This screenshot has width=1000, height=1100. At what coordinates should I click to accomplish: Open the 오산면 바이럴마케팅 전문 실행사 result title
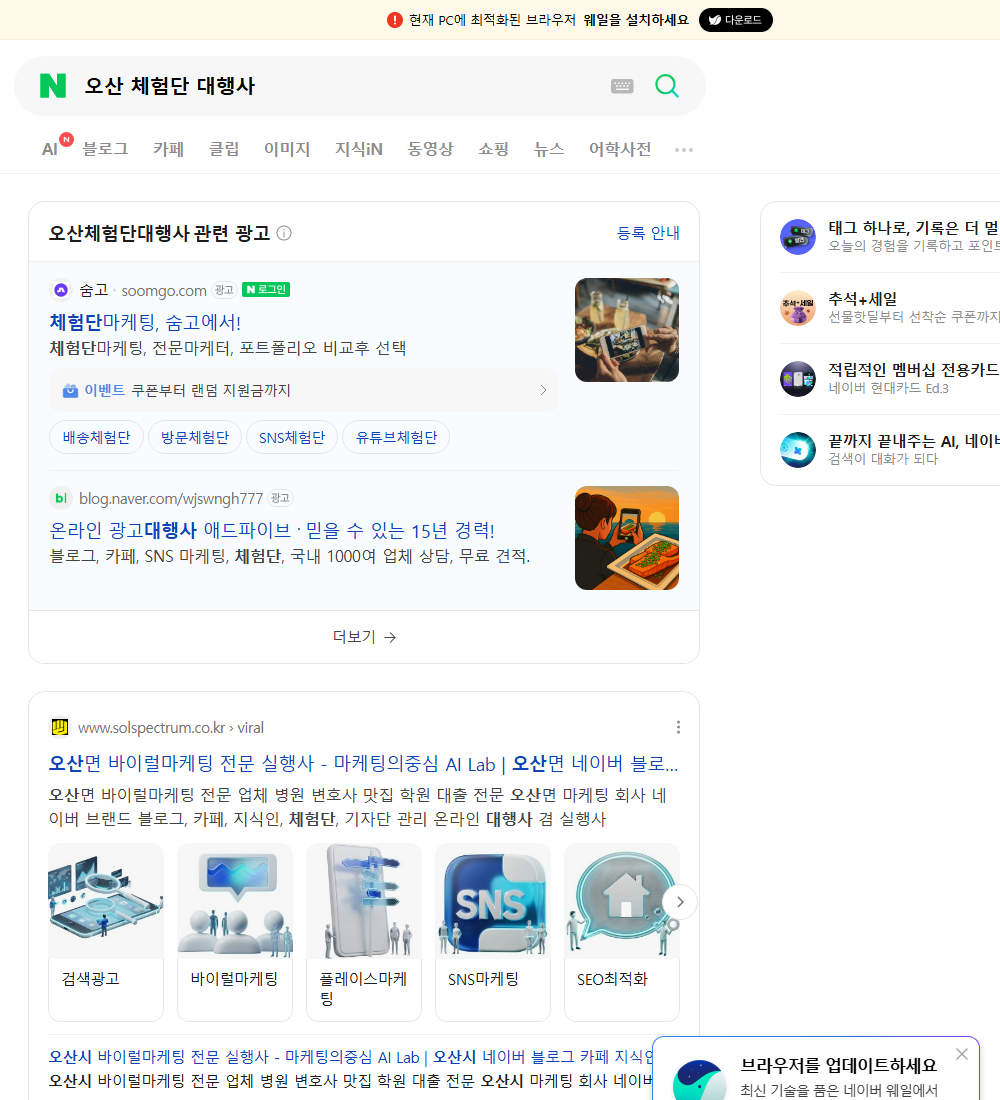pos(364,763)
